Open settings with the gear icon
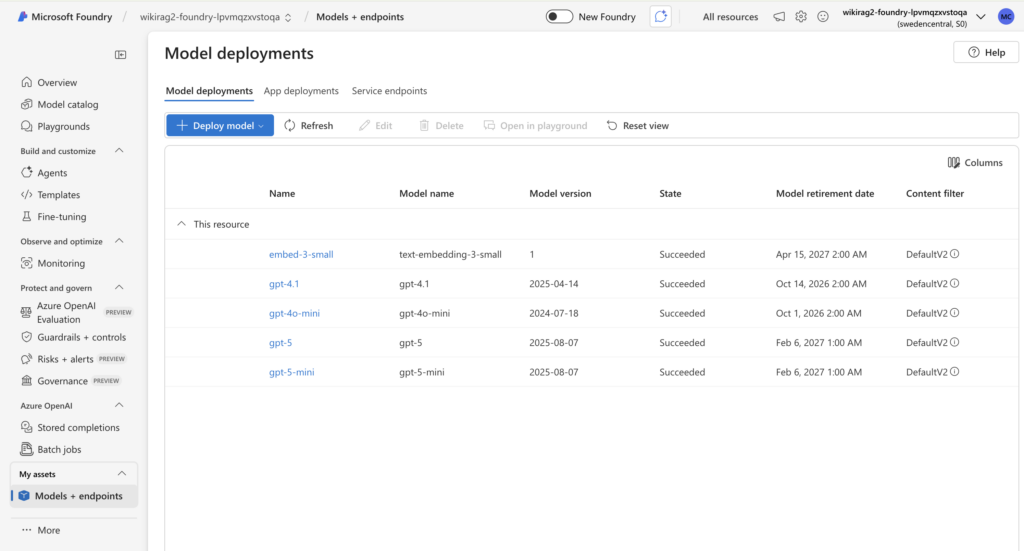The image size is (1024, 551). (x=801, y=17)
